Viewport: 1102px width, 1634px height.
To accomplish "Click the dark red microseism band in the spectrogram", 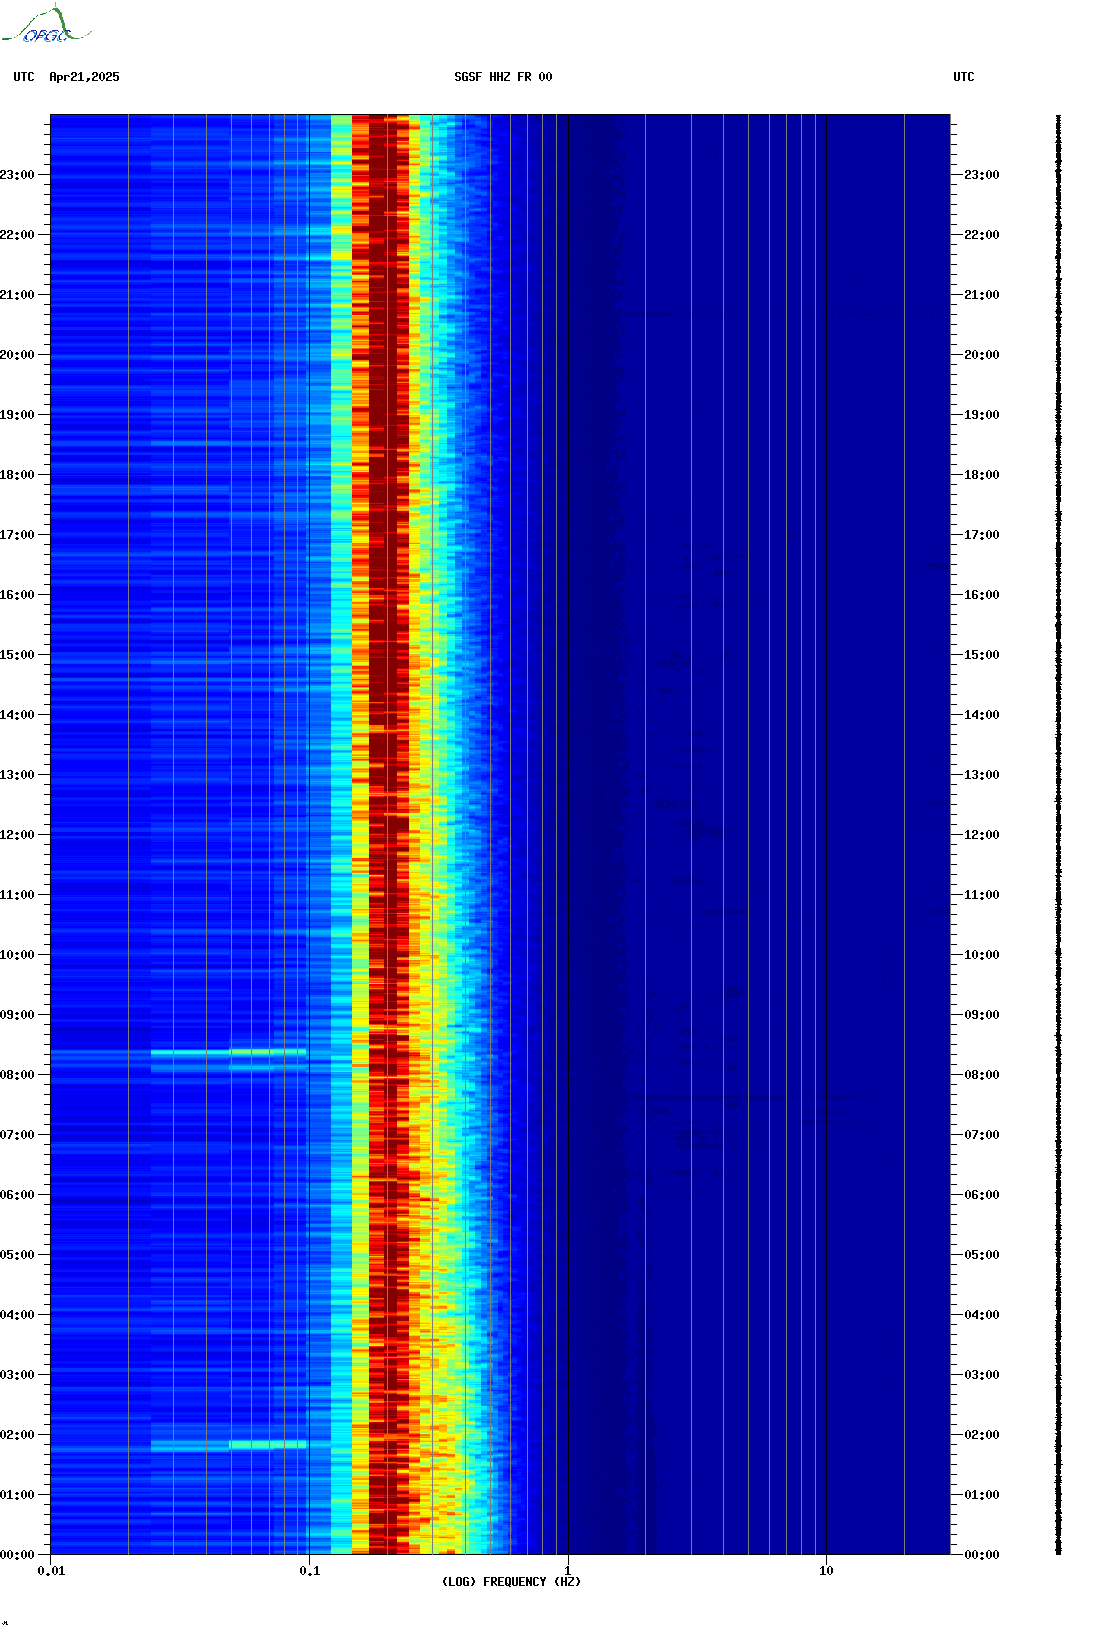I will 388,835.
